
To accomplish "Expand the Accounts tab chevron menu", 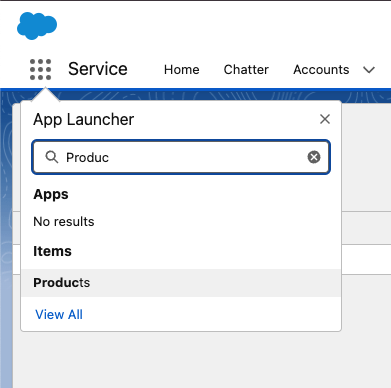I will [369, 70].
